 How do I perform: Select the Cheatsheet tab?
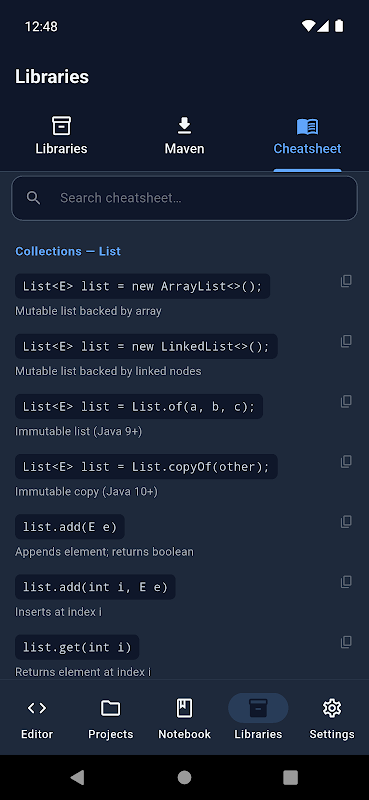[307, 137]
